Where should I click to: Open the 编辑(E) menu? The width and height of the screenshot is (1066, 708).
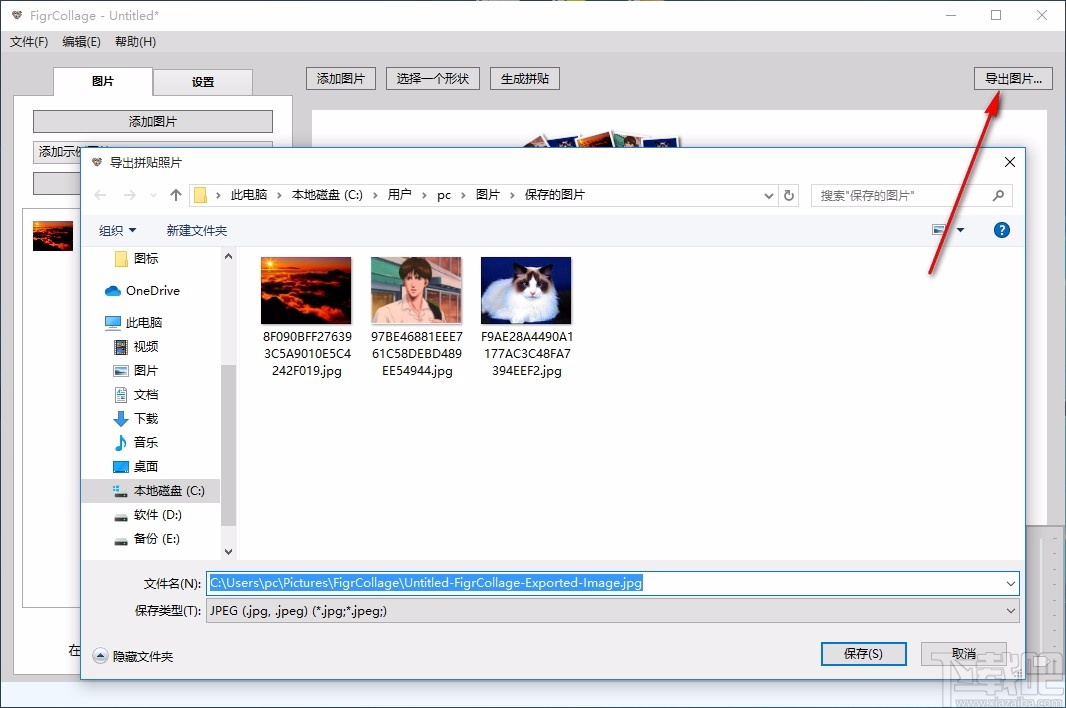click(x=81, y=41)
